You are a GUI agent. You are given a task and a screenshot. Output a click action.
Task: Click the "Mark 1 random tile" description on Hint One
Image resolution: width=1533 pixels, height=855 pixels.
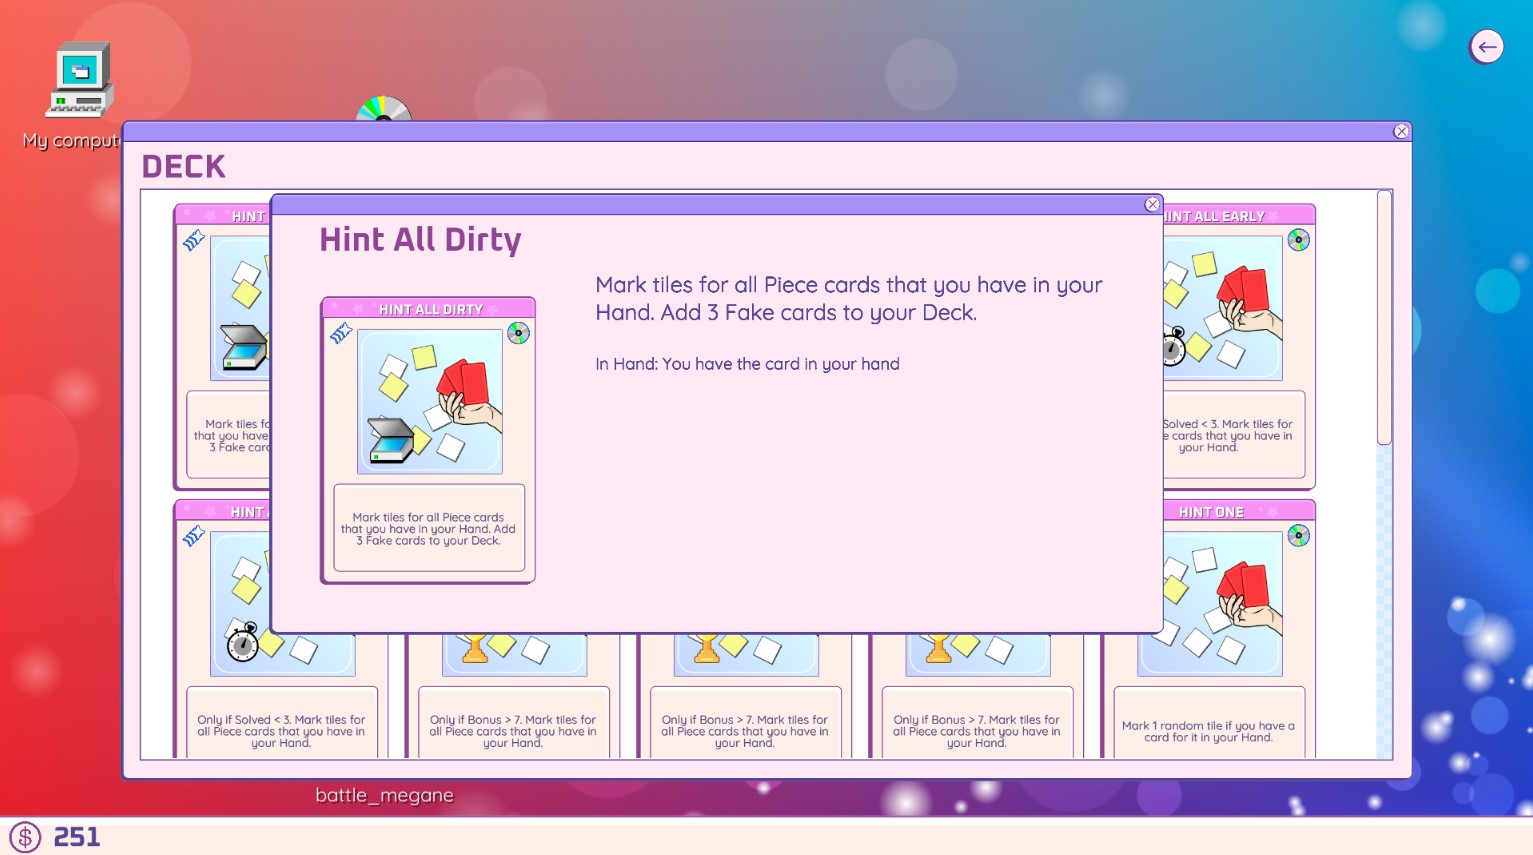pyautogui.click(x=1208, y=732)
